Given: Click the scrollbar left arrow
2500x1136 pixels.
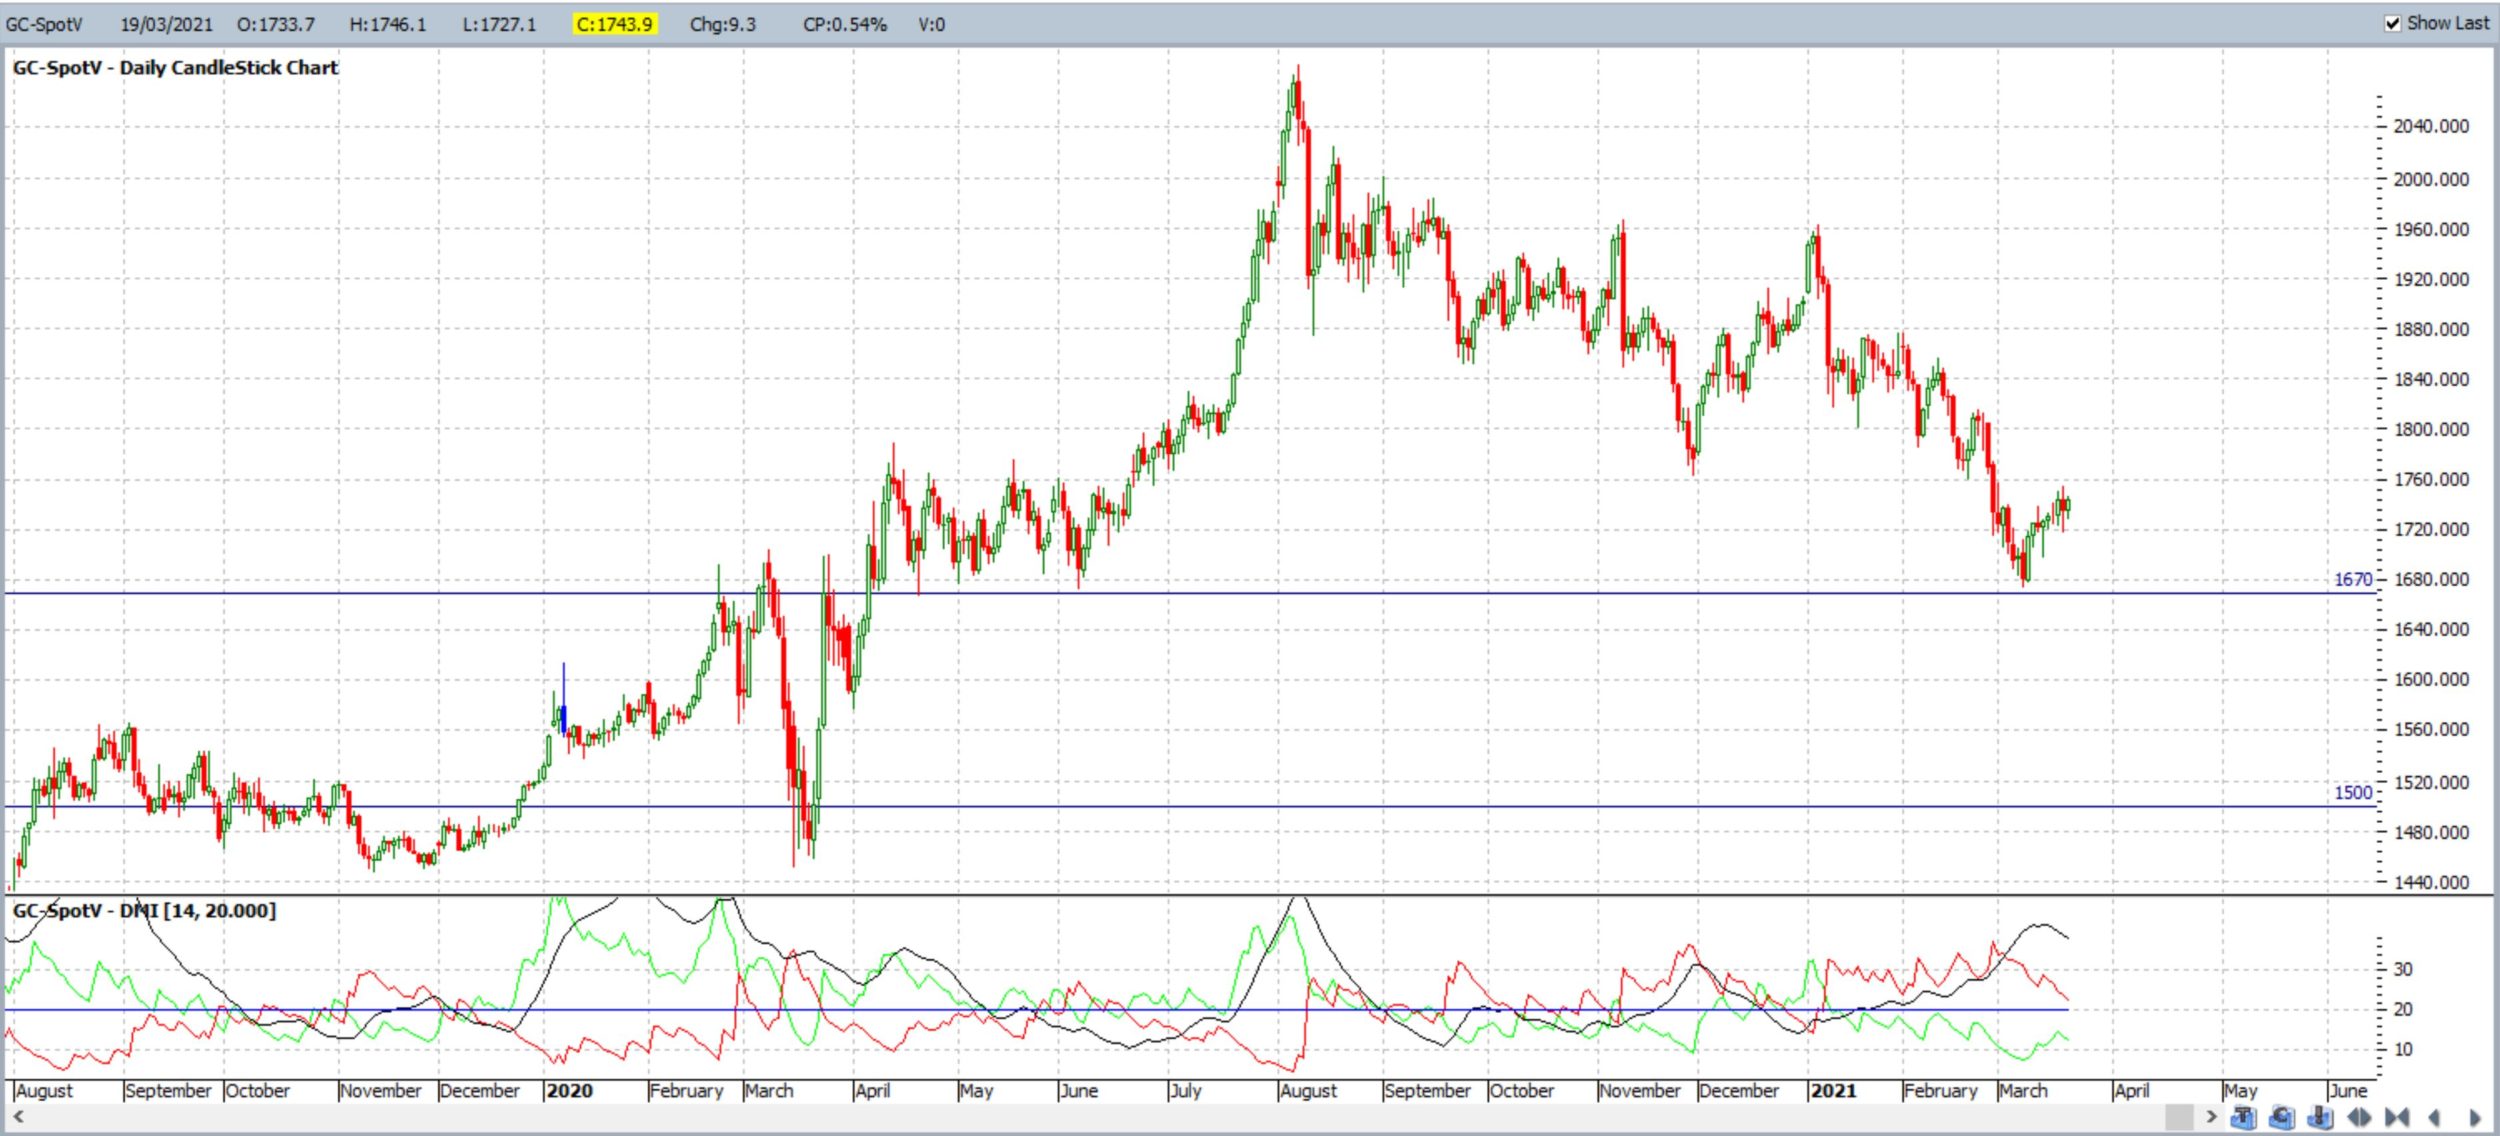Looking at the screenshot, I should (18, 1116).
